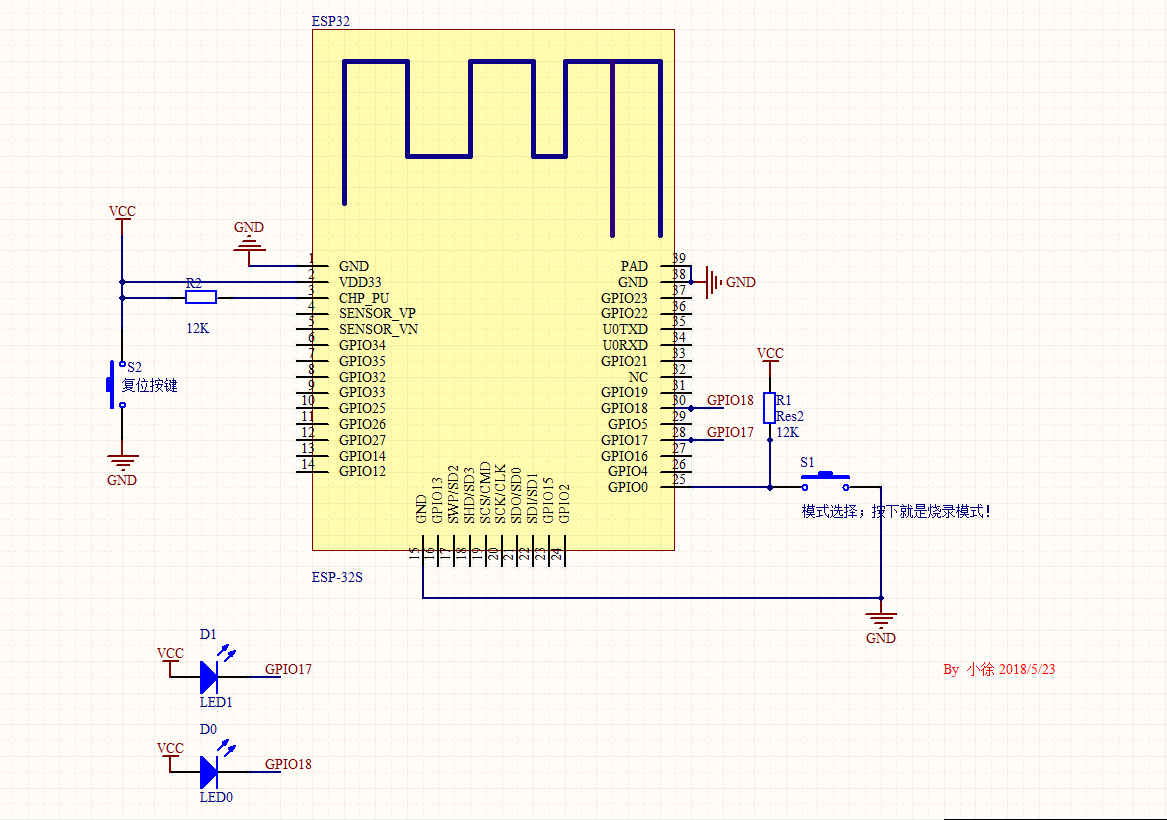Select the 复位按键 label
This screenshot has height=820, width=1167.
pyautogui.click(x=150, y=385)
